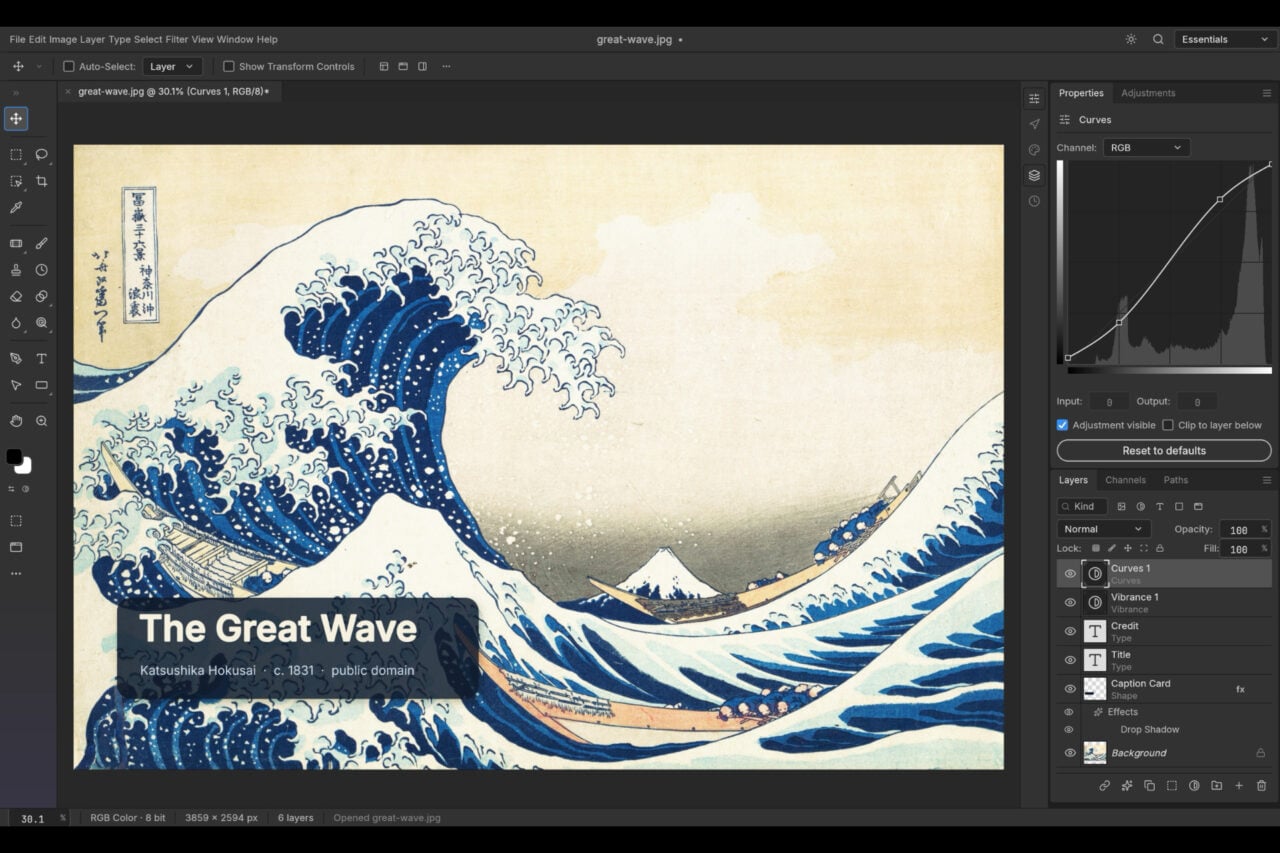1280x853 pixels.
Task: Select the Type tool in toolbar
Action: click(42, 358)
